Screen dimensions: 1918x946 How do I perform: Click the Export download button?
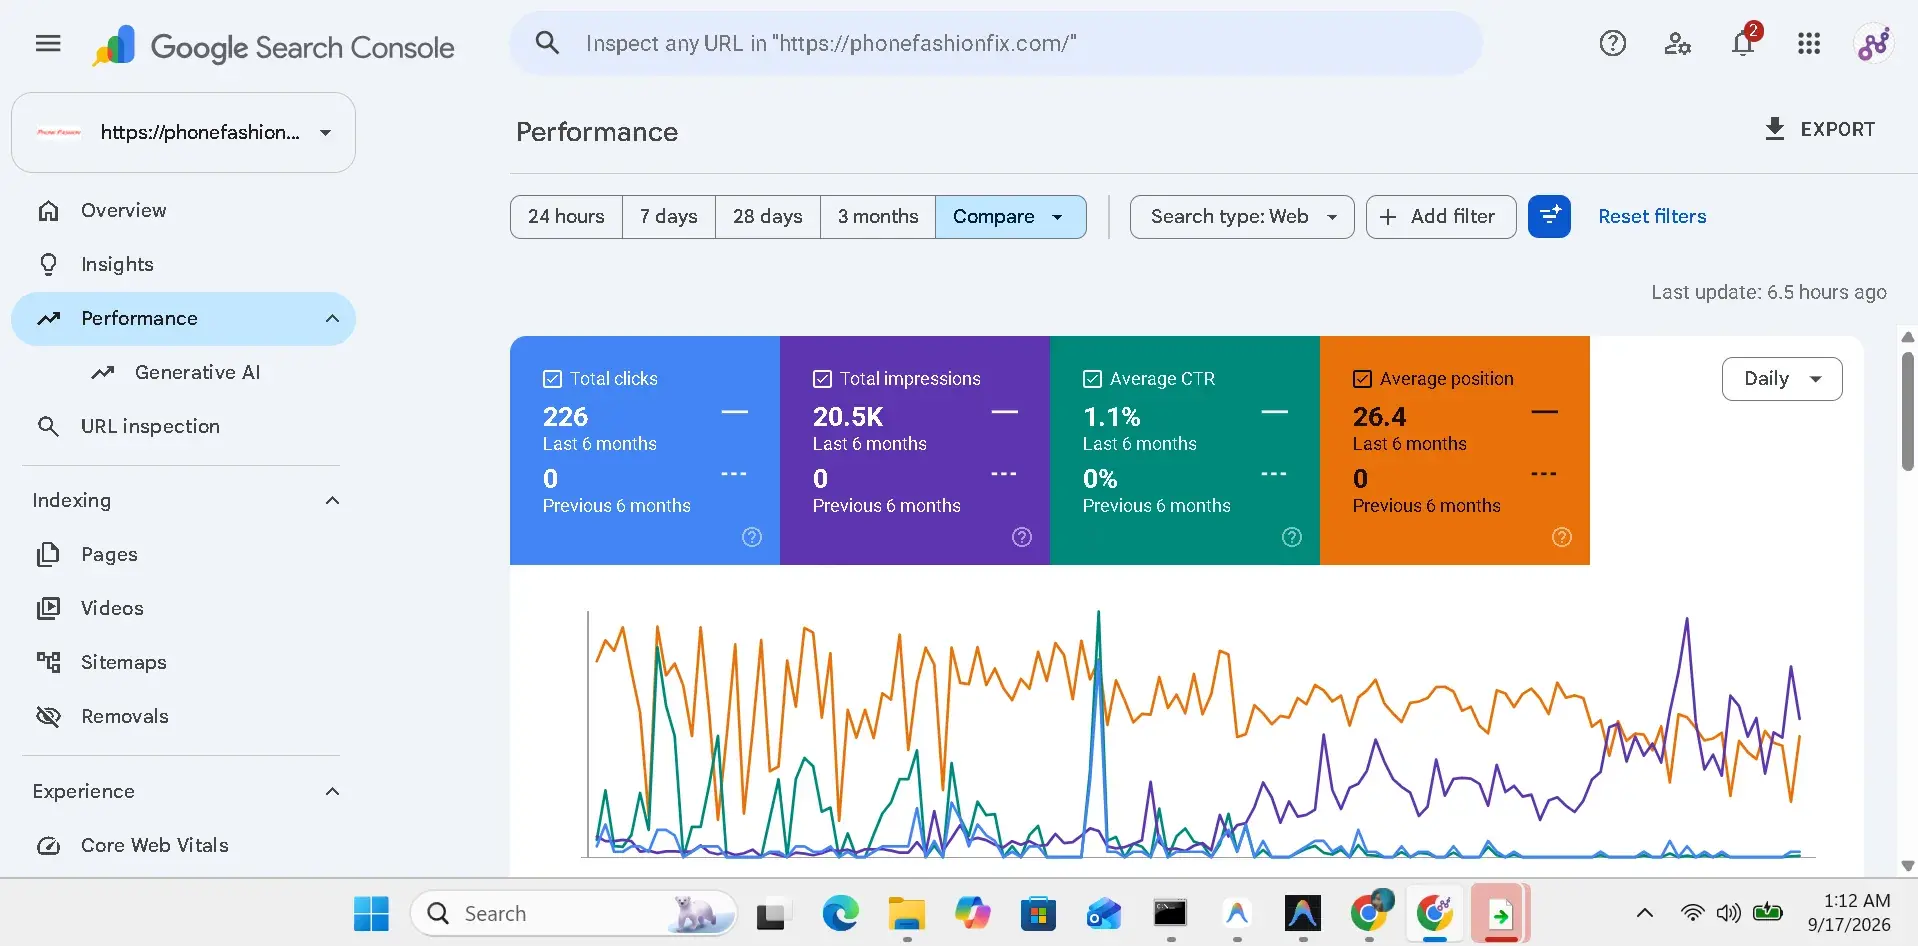click(x=1820, y=129)
